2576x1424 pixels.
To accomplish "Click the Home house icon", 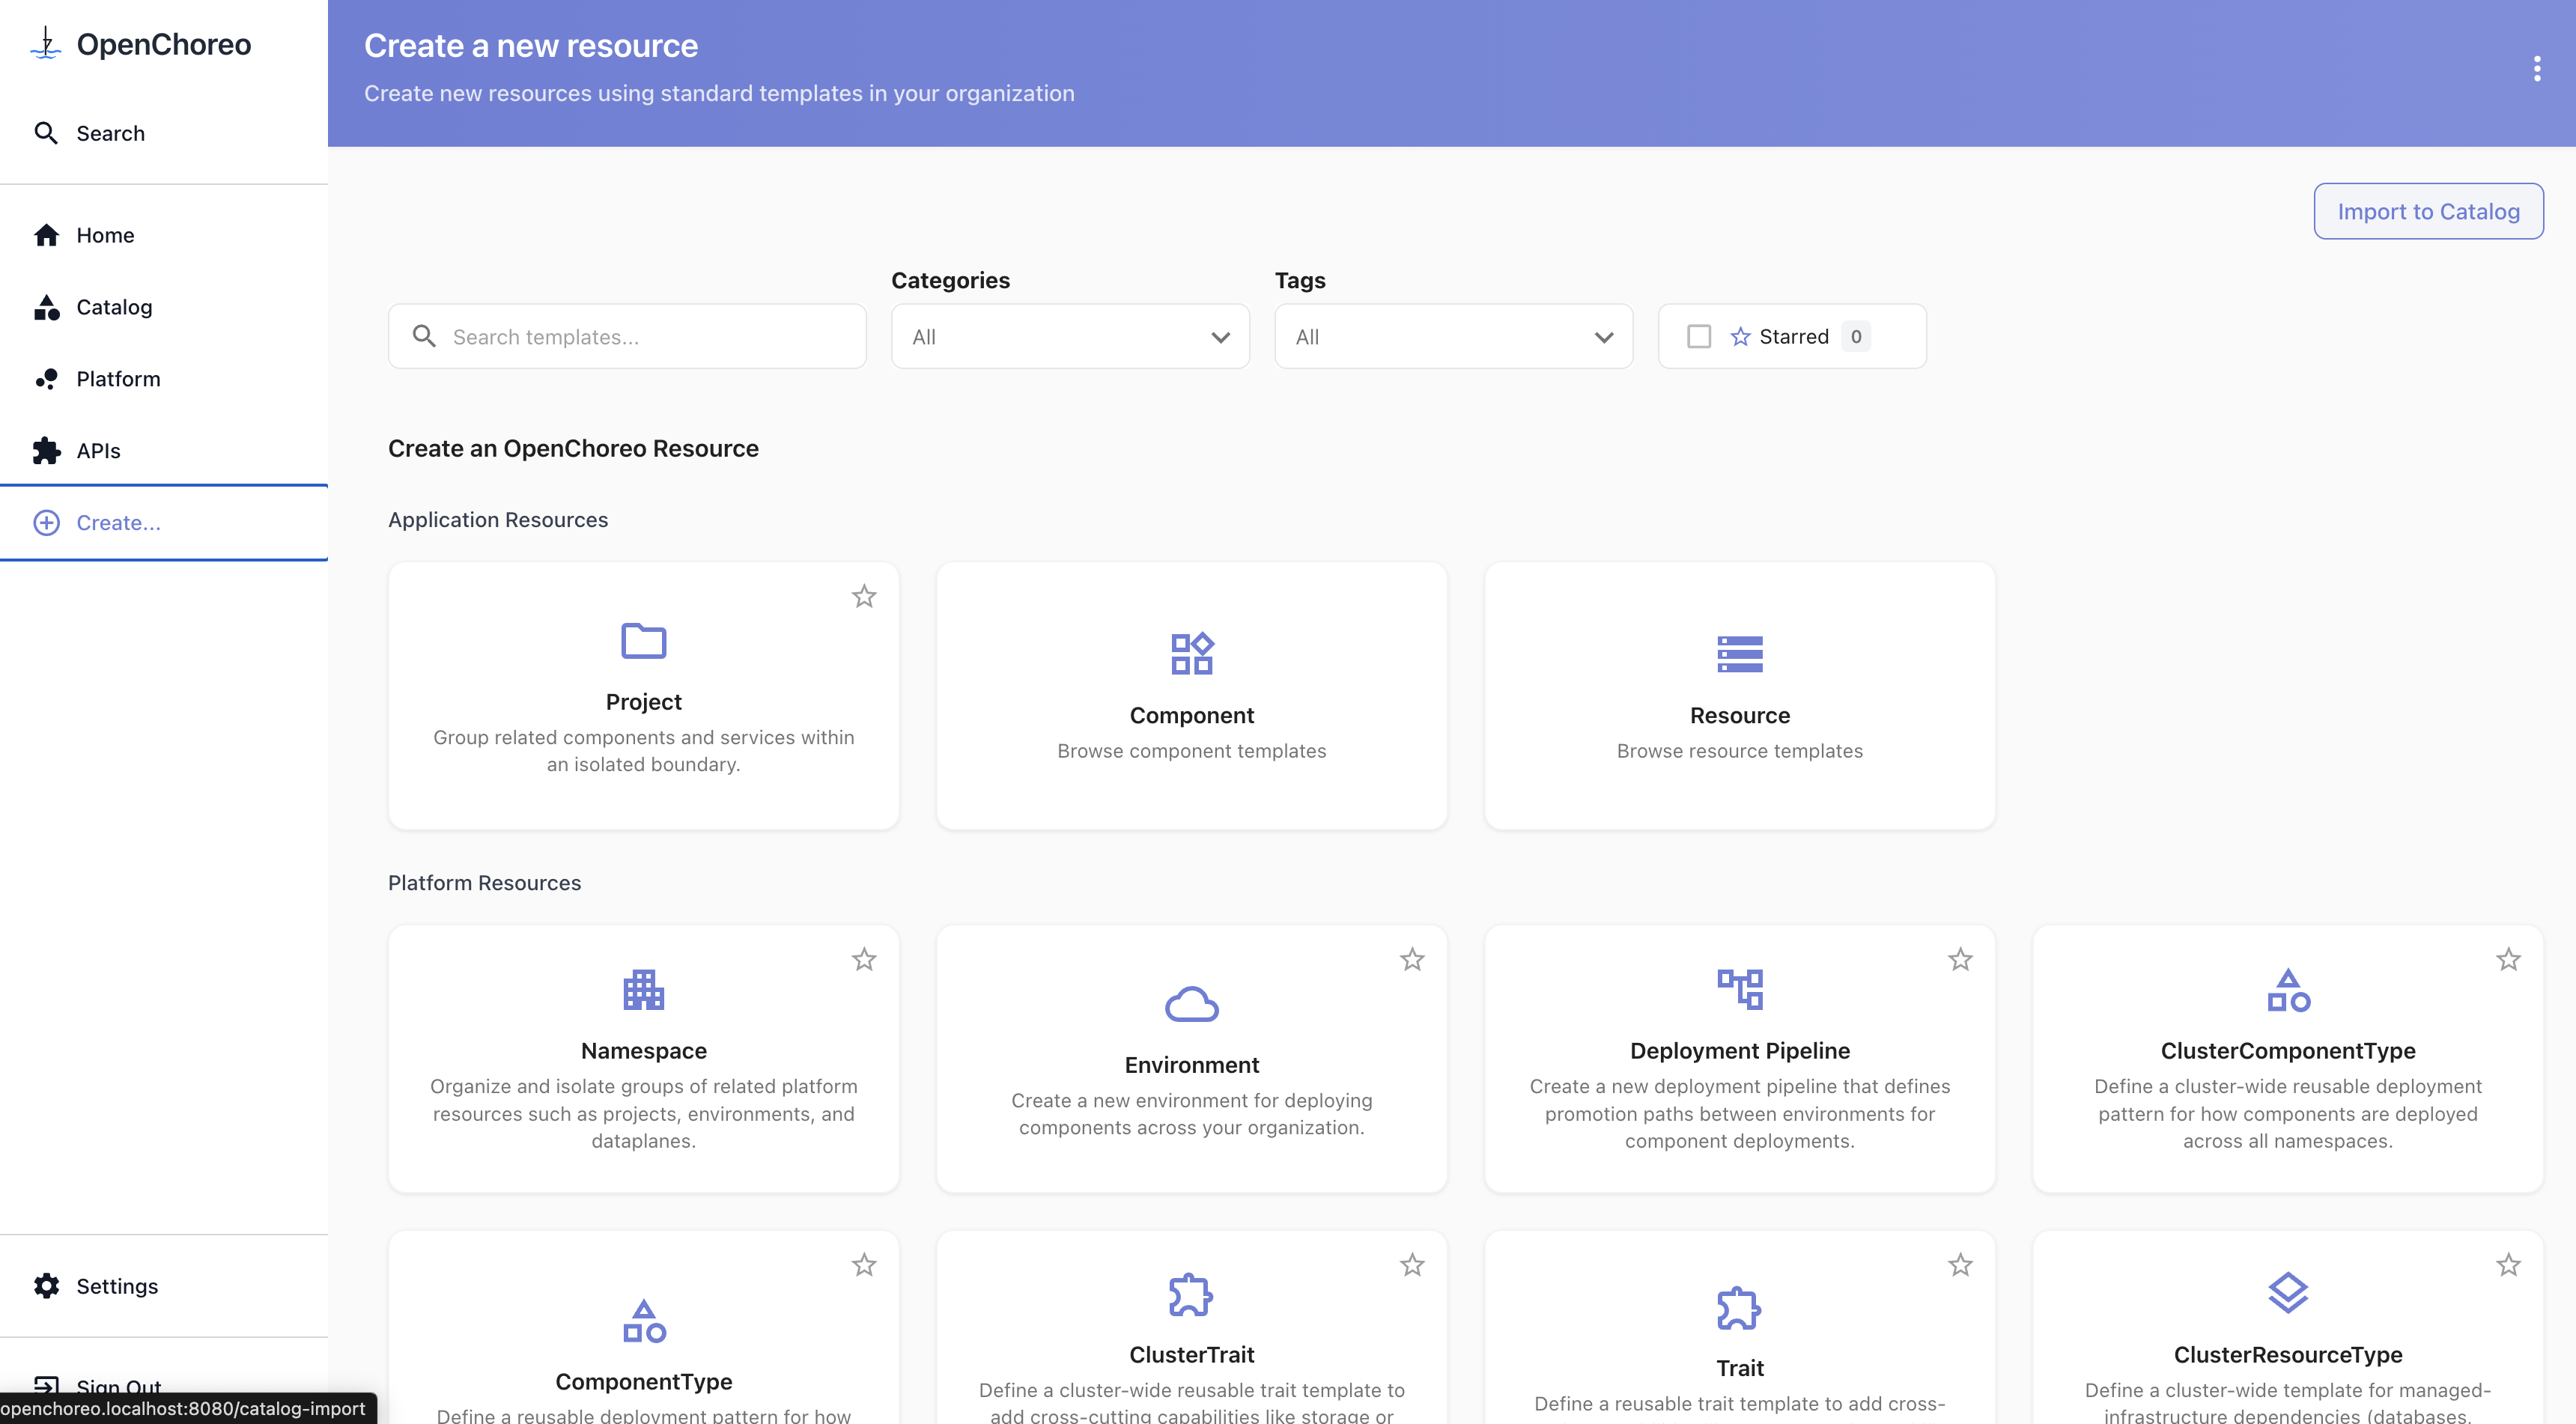I will tap(46, 235).
